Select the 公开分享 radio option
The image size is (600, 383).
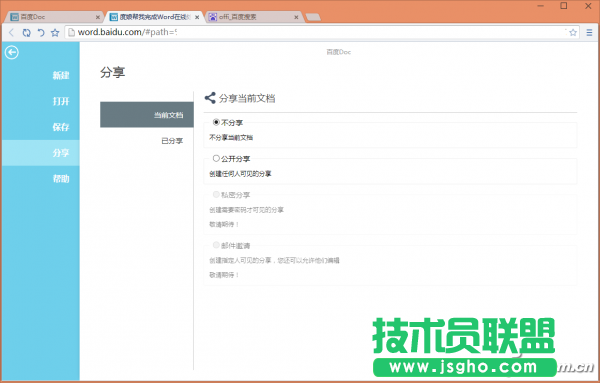[216, 158]
